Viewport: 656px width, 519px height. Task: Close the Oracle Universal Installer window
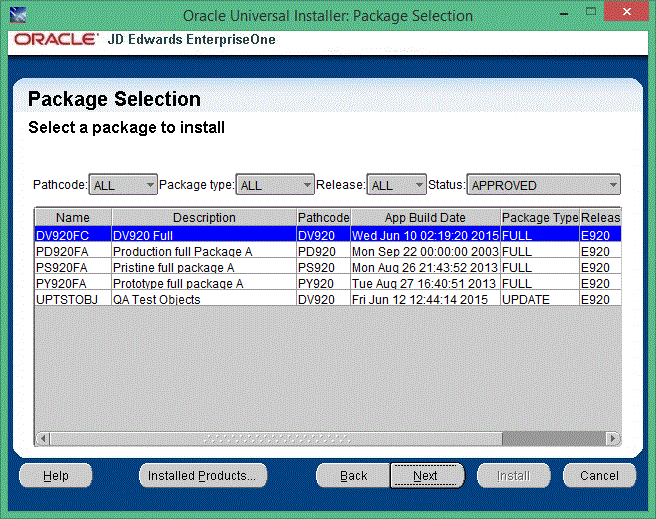click(627, 12)
